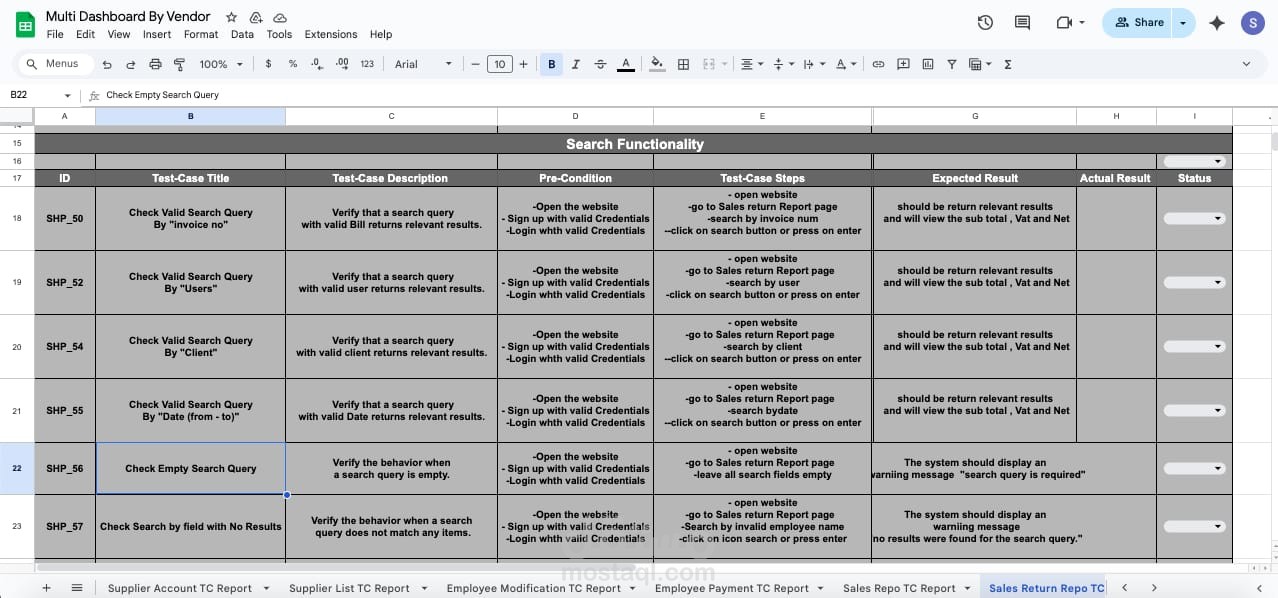Increase decimal places

(x=342, y=64)
